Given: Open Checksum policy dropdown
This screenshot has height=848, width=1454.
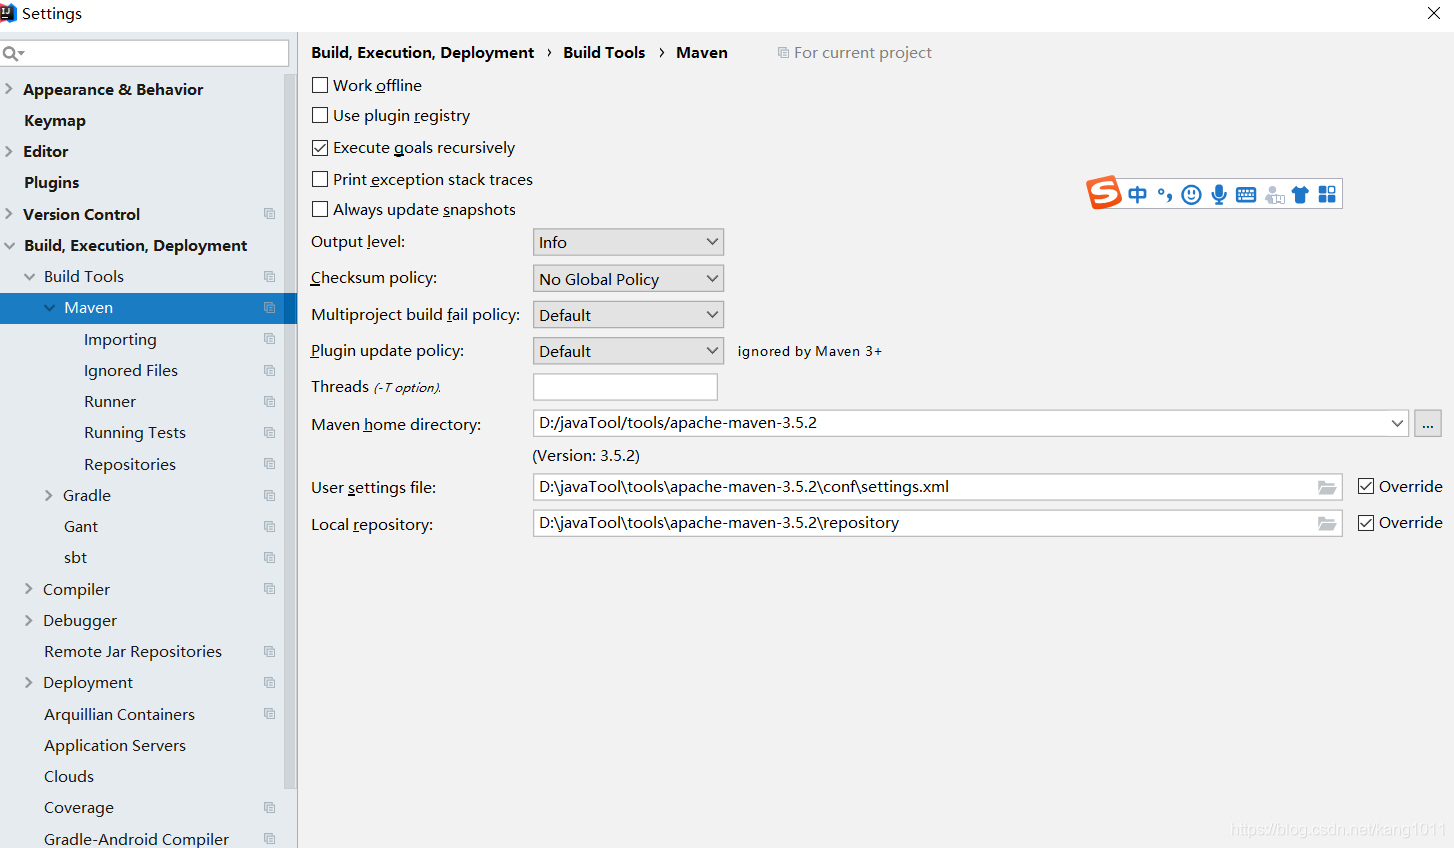Looking at the screenshot, I should pos(628,279).
